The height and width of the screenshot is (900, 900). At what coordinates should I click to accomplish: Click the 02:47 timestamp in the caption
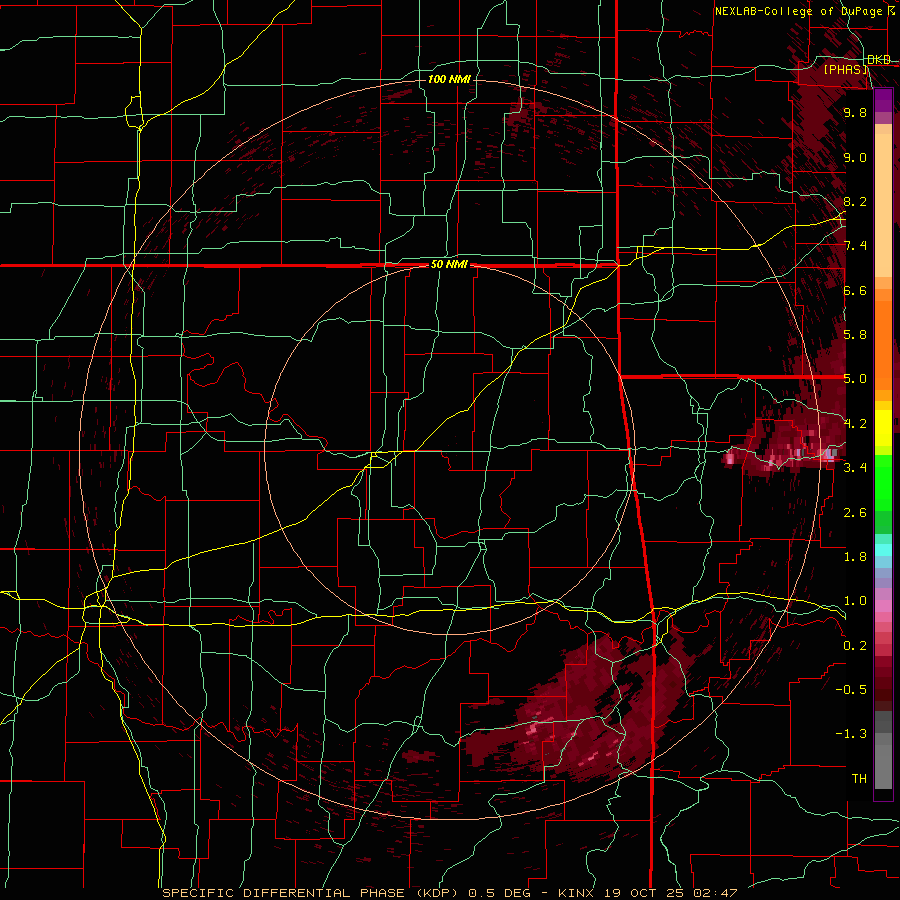point(715,893)
